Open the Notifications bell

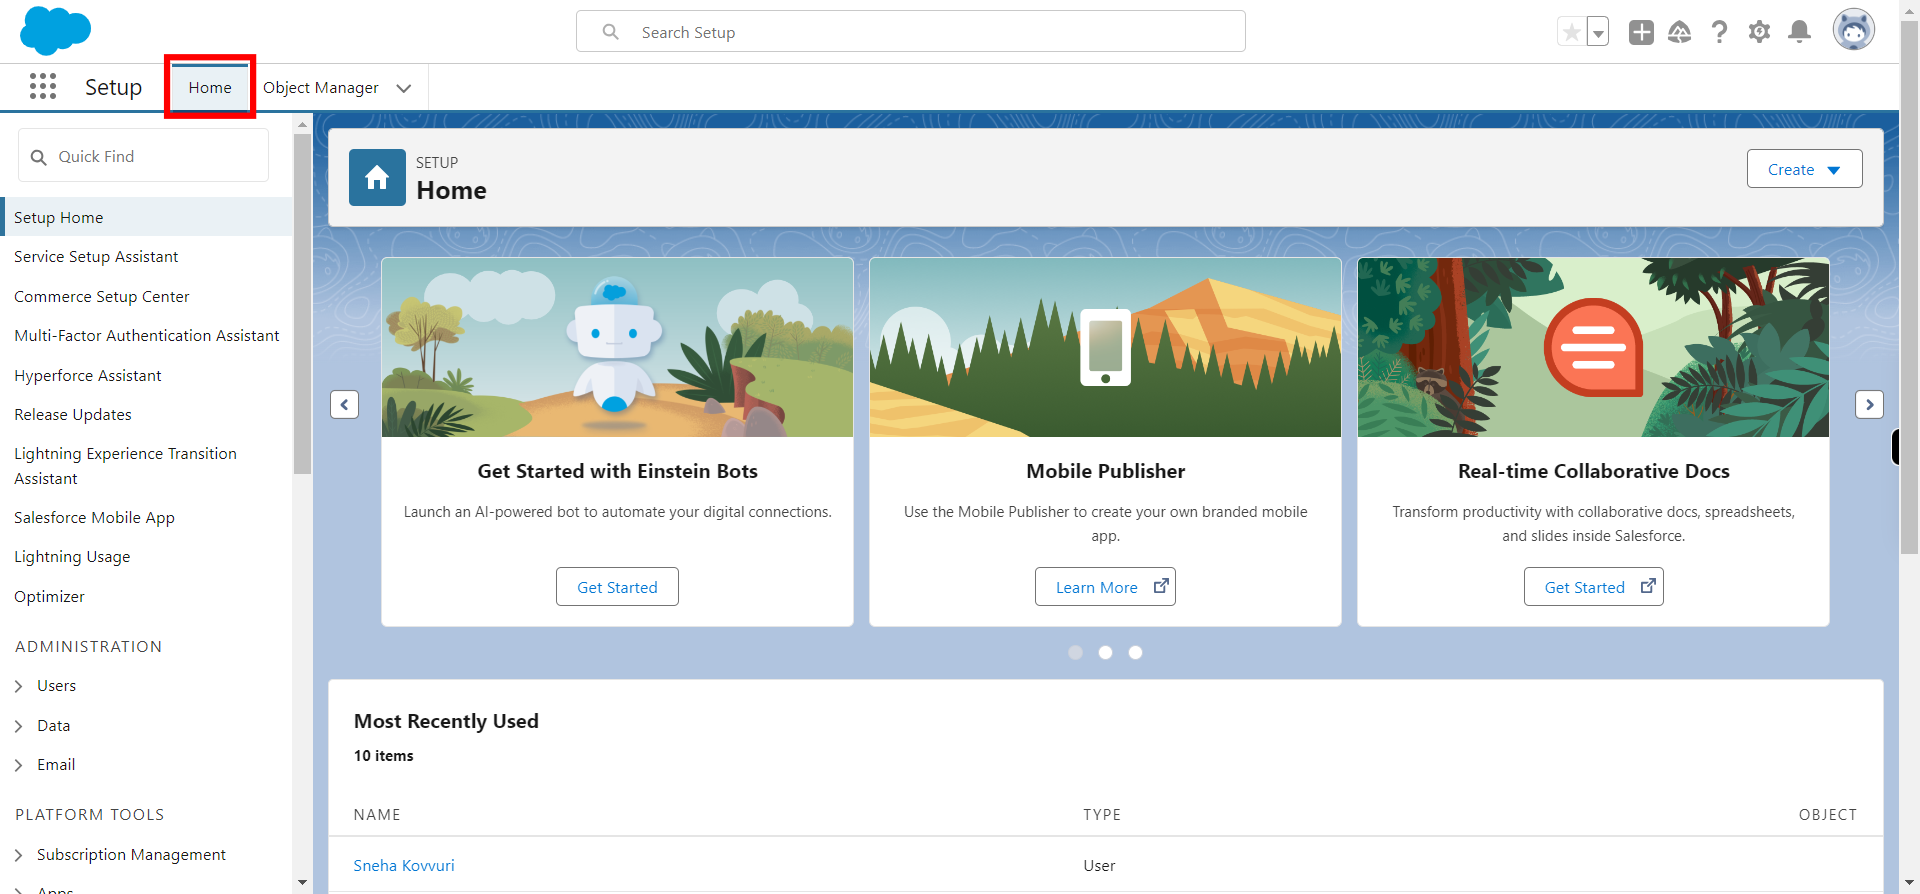1799,32
